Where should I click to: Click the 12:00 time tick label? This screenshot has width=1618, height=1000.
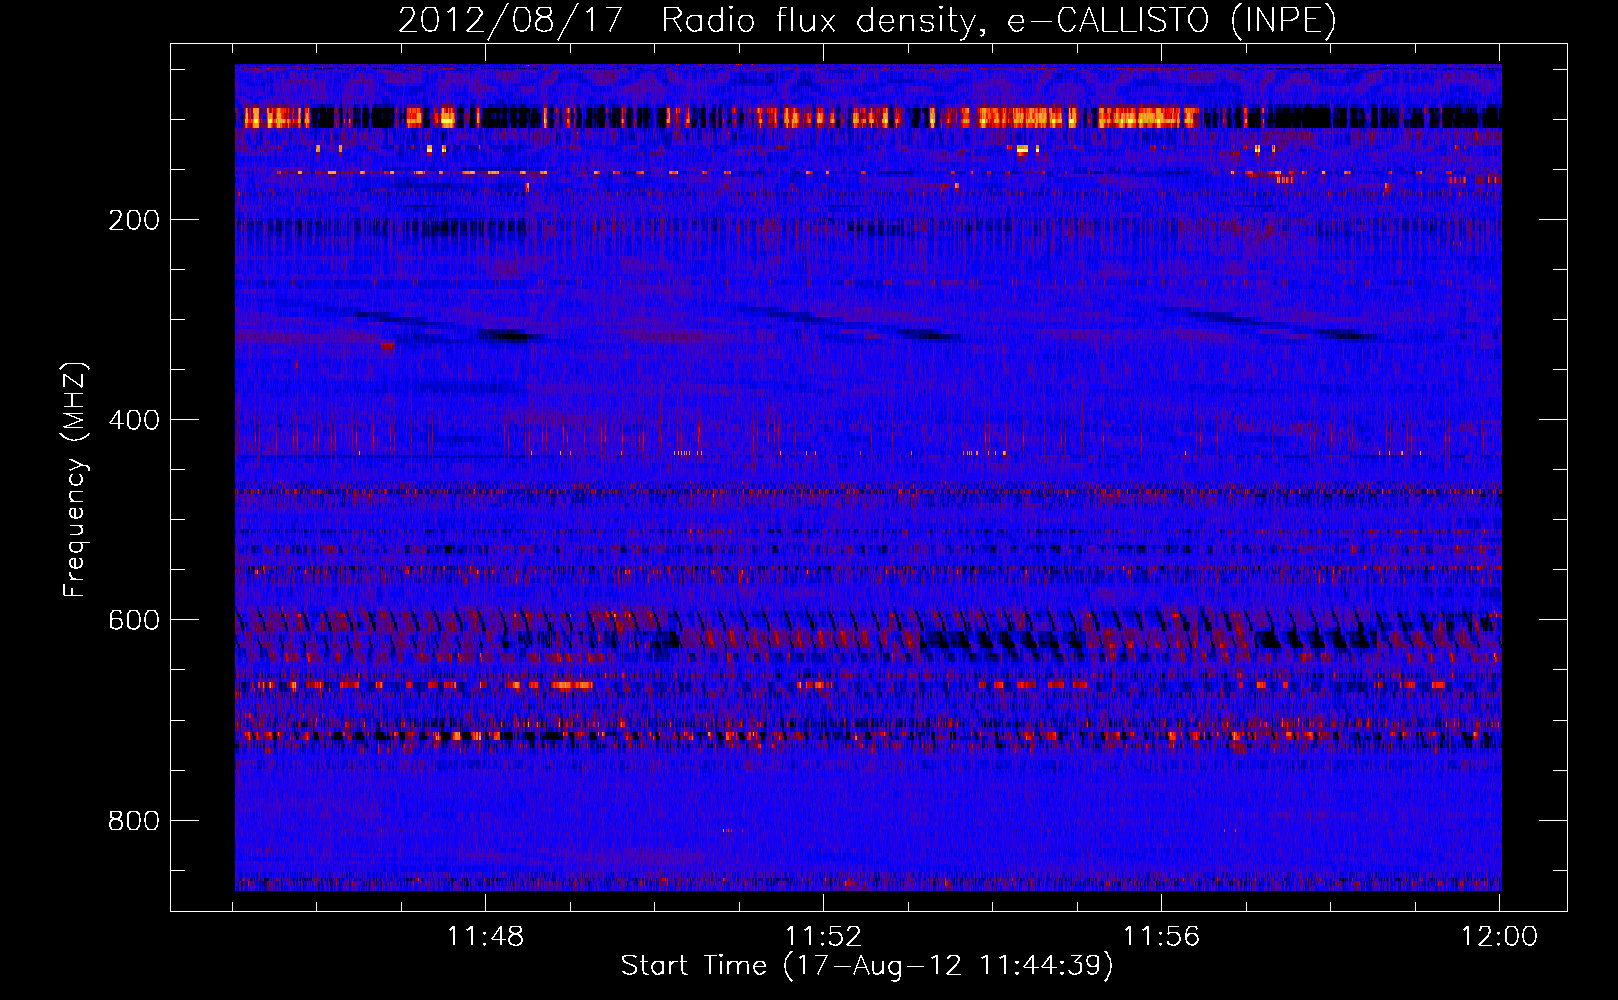[x=1499, y=937]
